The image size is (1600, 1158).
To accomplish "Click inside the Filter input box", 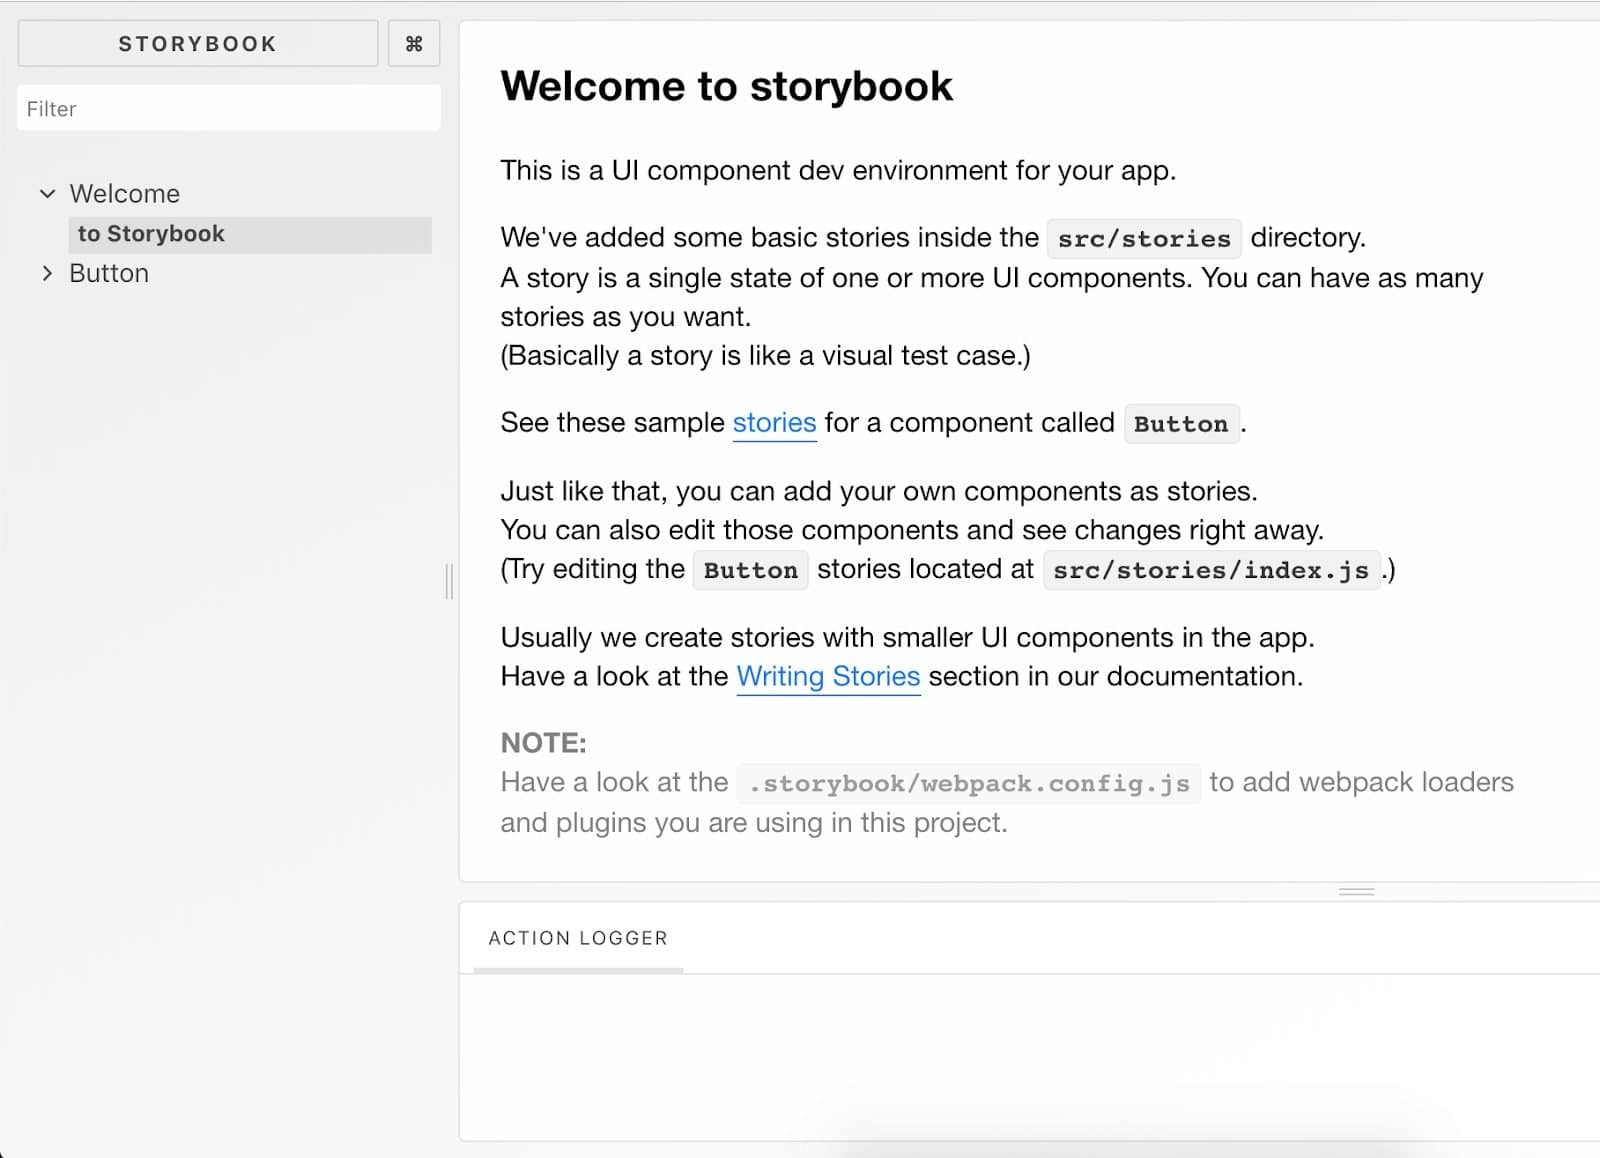I will (228, 107).
